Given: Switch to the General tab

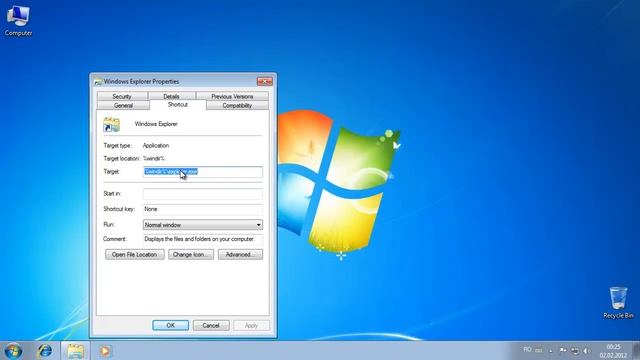Looking at the screenshot, I should click(123, 105).
